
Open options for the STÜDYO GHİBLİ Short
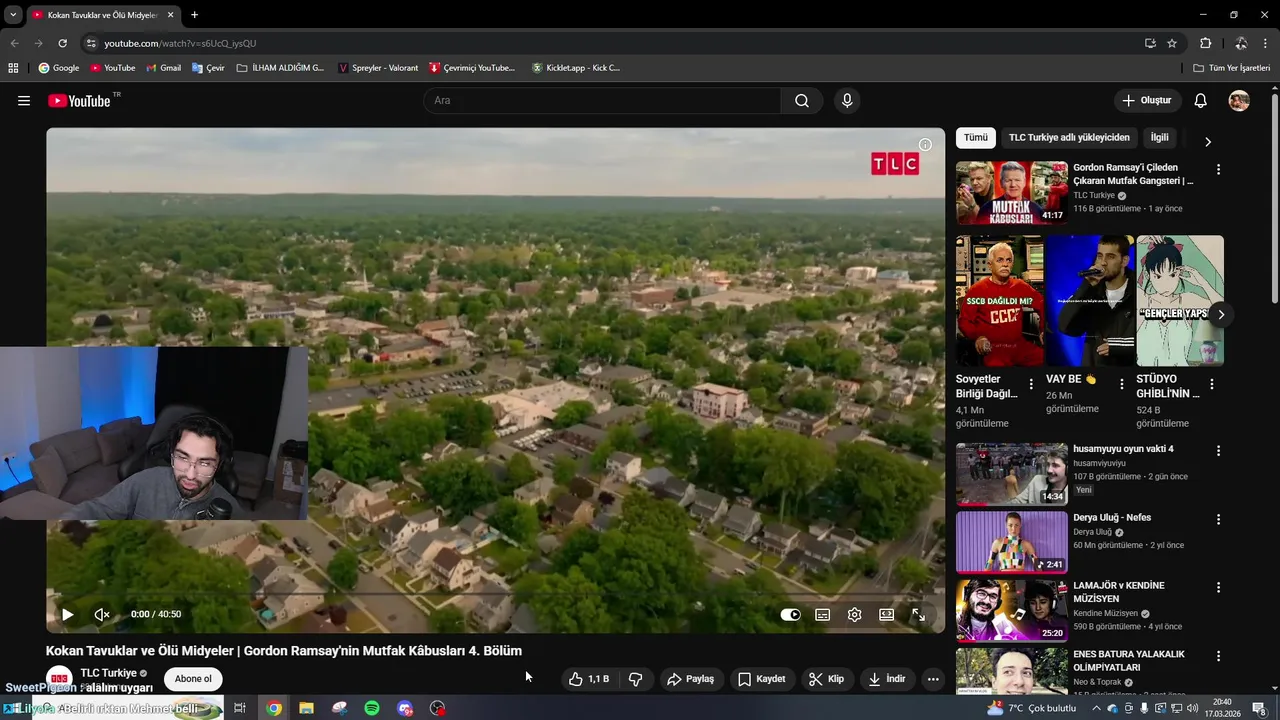tap(1212, 384)
